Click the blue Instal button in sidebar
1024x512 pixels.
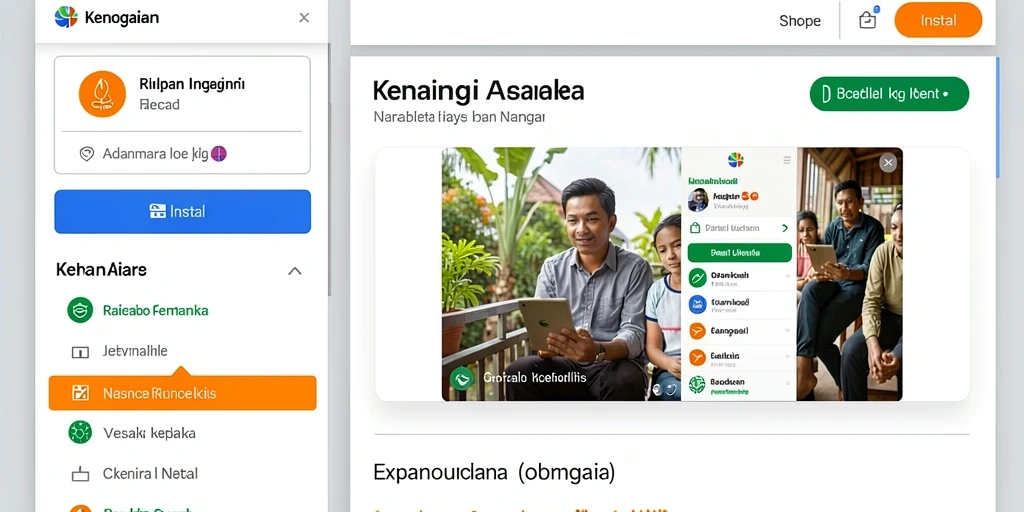click(x=182, y=212)
